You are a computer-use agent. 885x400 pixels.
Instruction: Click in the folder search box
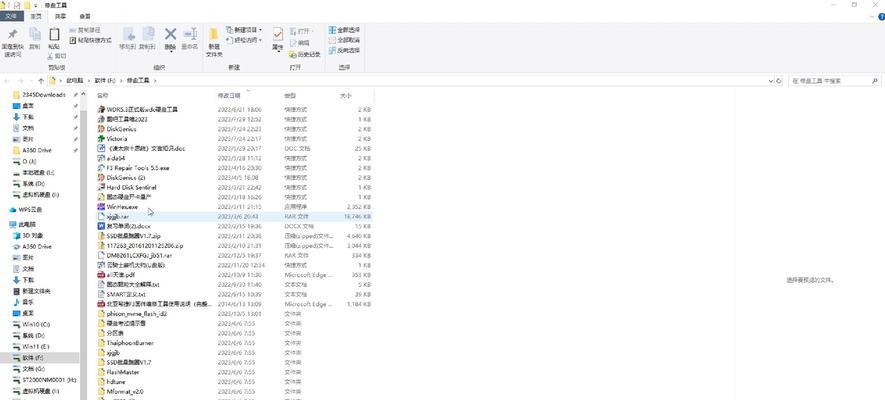[x=835, y=81]
